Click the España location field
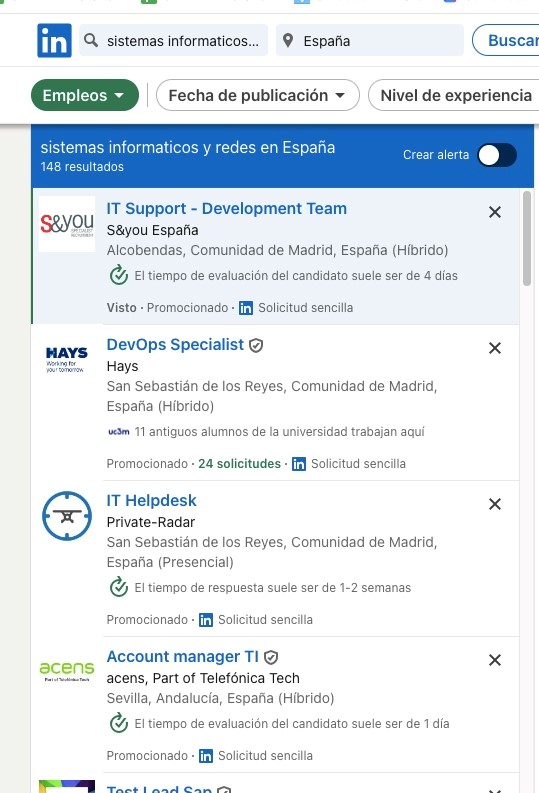This screenshot has width=539, height=793. click(x=370, y=40)
